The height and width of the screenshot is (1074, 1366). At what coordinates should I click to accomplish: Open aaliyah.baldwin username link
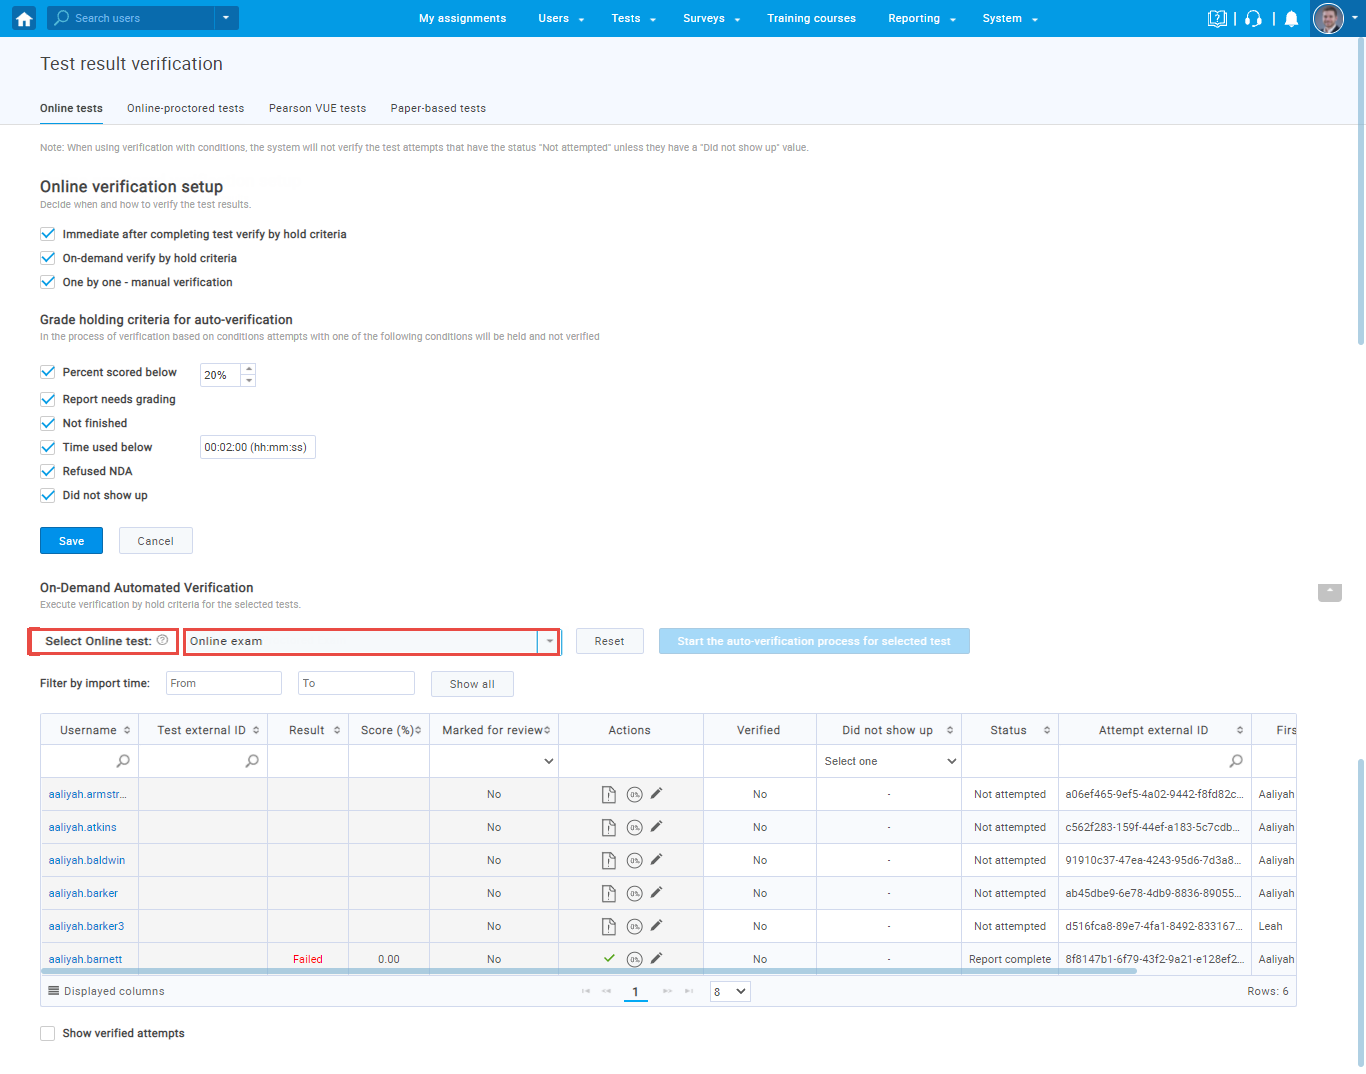click(87, 860)
